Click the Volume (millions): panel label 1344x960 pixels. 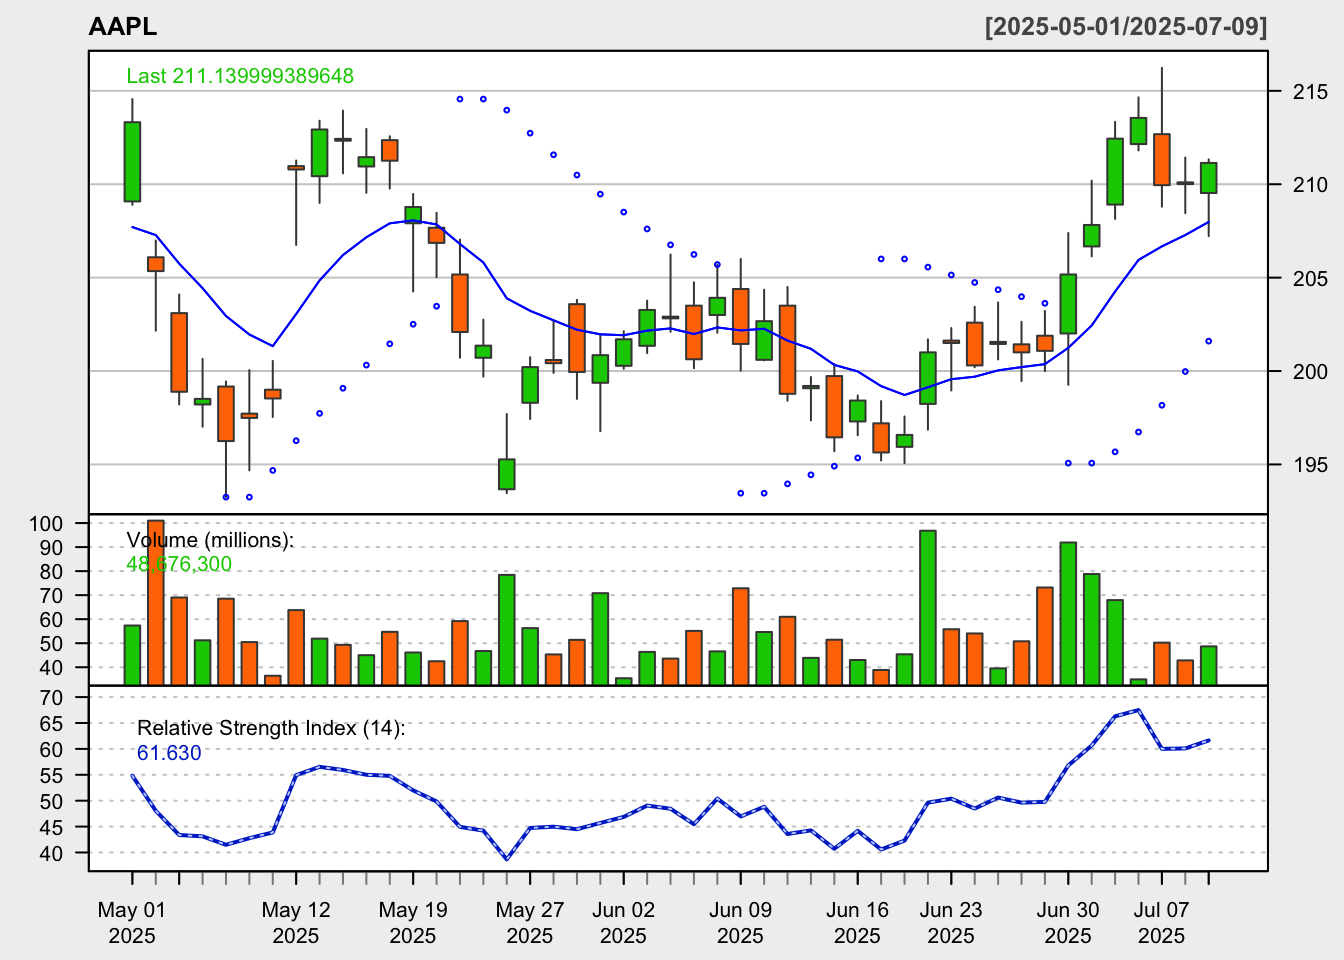[x=210, y=540]
